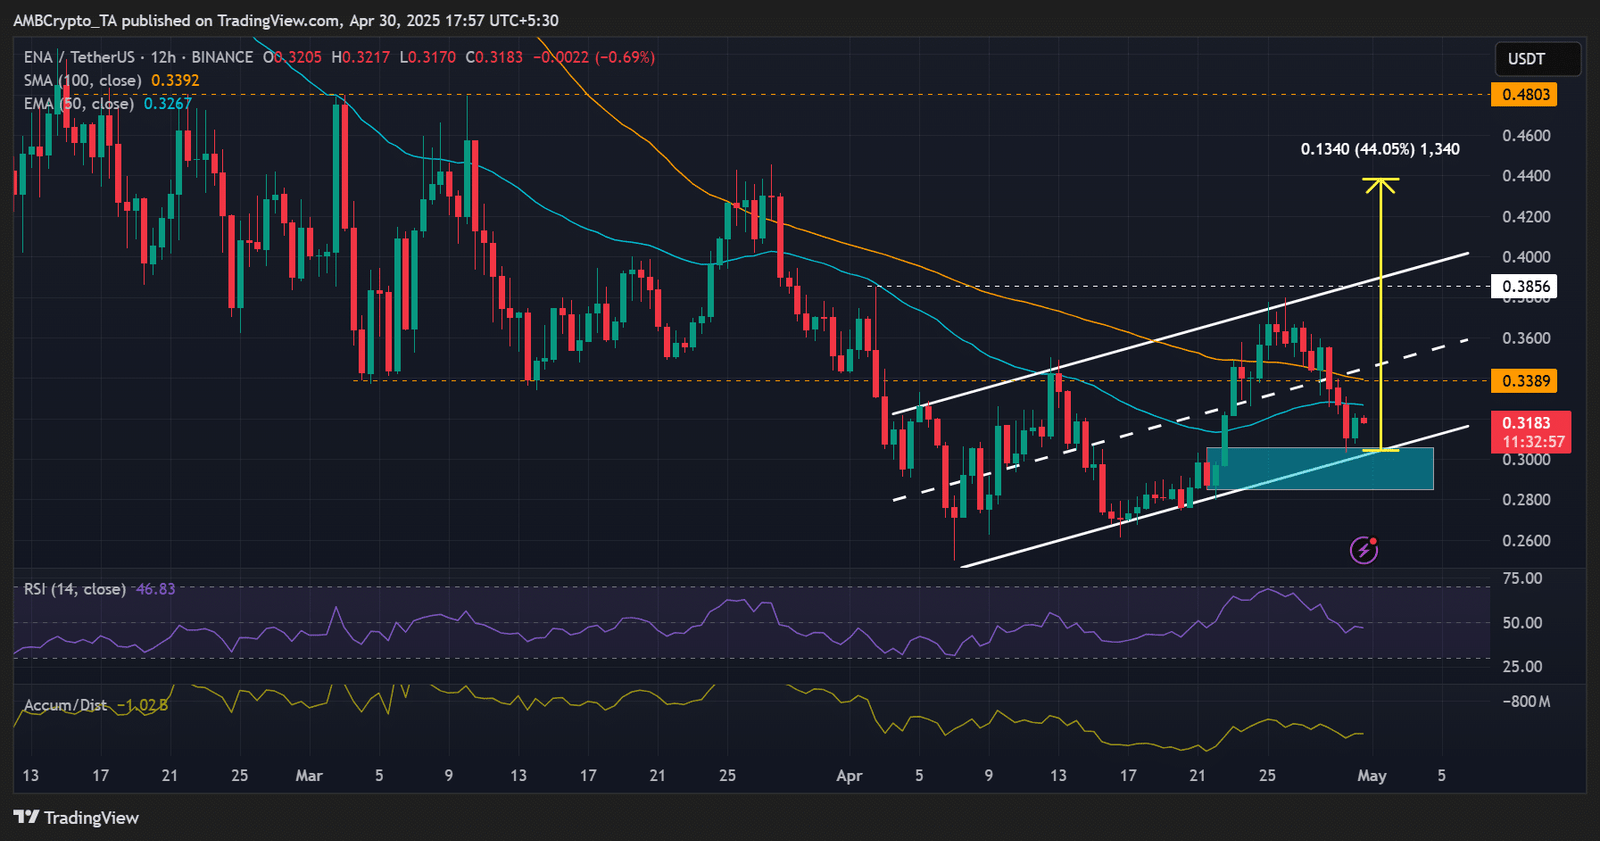Select the 0.3856 white price label

(x=1523, y=287)
